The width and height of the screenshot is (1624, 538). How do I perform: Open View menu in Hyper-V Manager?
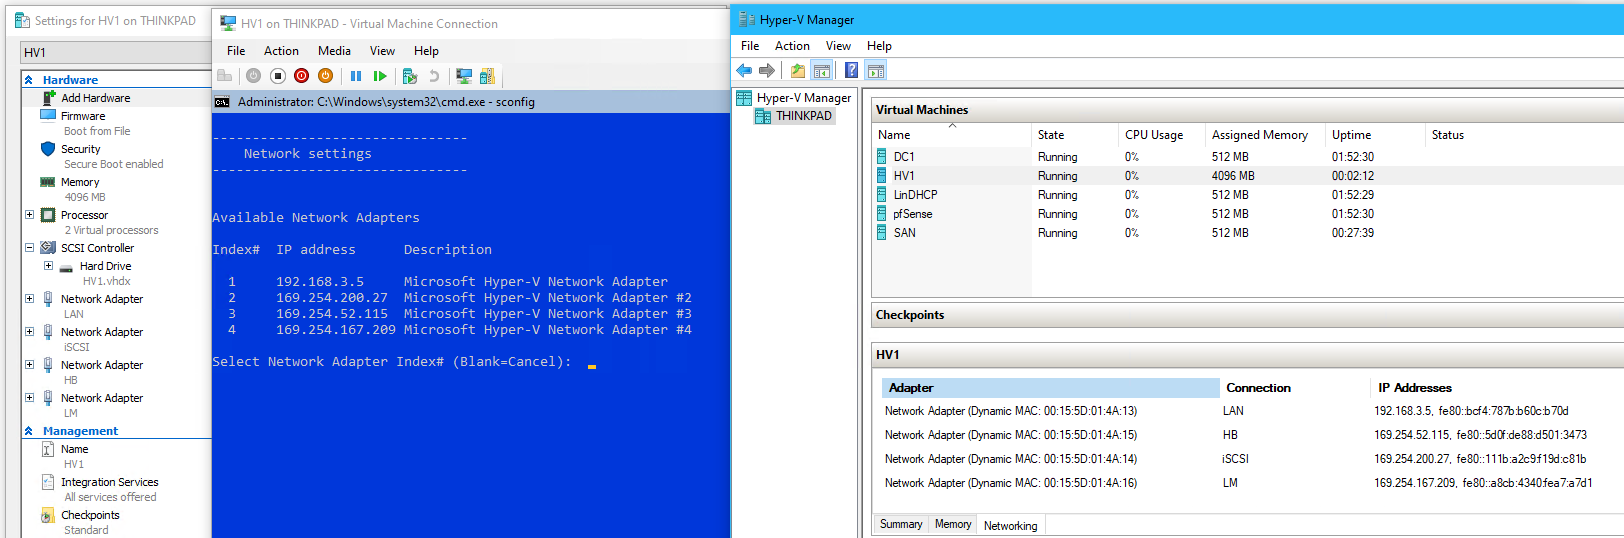838,46
